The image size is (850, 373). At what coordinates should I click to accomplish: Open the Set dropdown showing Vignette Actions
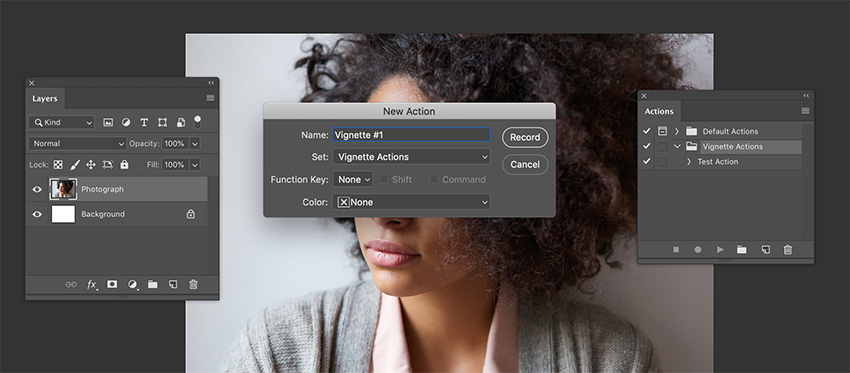[411, 157]
